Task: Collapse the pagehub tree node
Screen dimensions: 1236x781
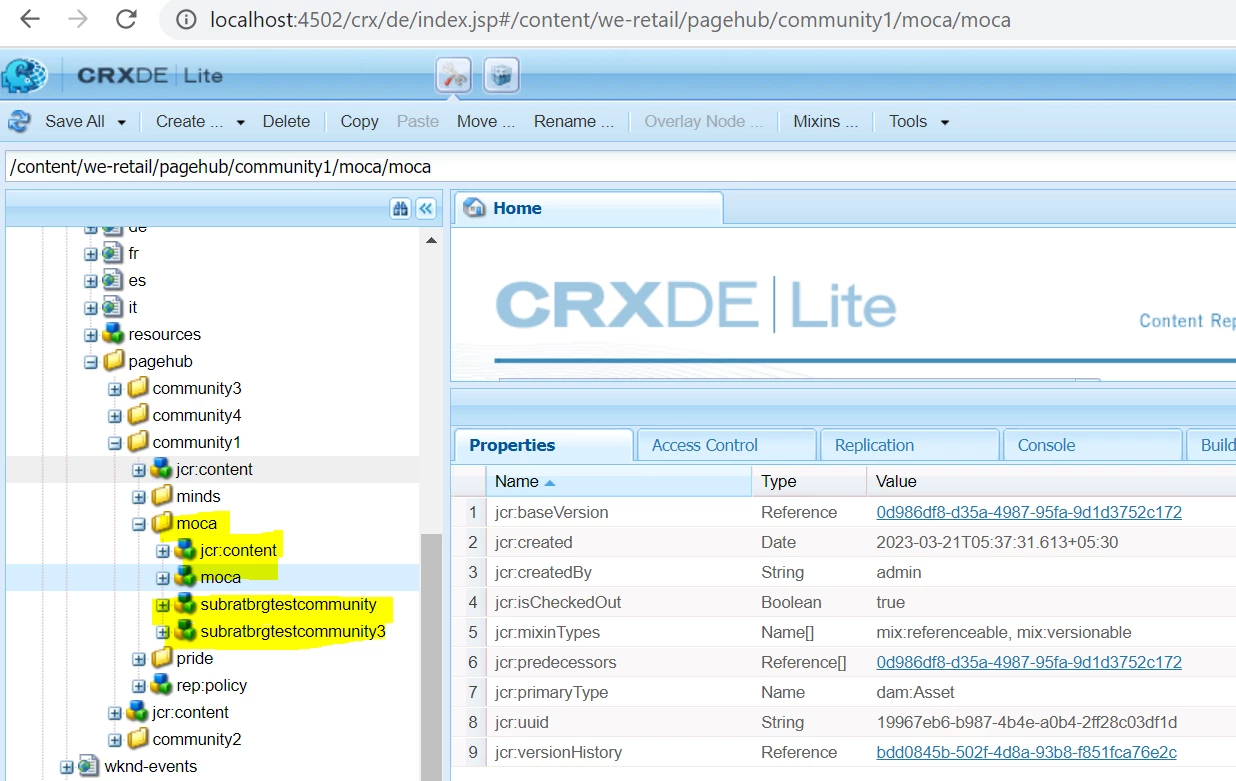Action: (91, 362)
